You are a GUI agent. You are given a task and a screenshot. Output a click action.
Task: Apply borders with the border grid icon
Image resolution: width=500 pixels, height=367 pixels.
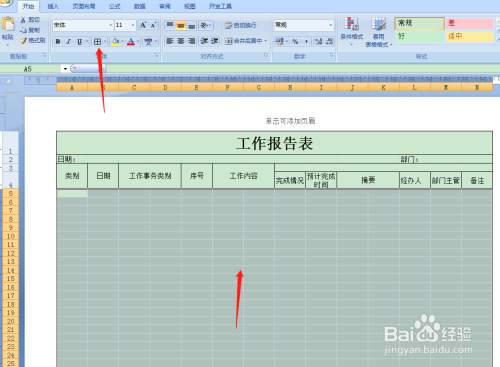[x=97, y=42]
